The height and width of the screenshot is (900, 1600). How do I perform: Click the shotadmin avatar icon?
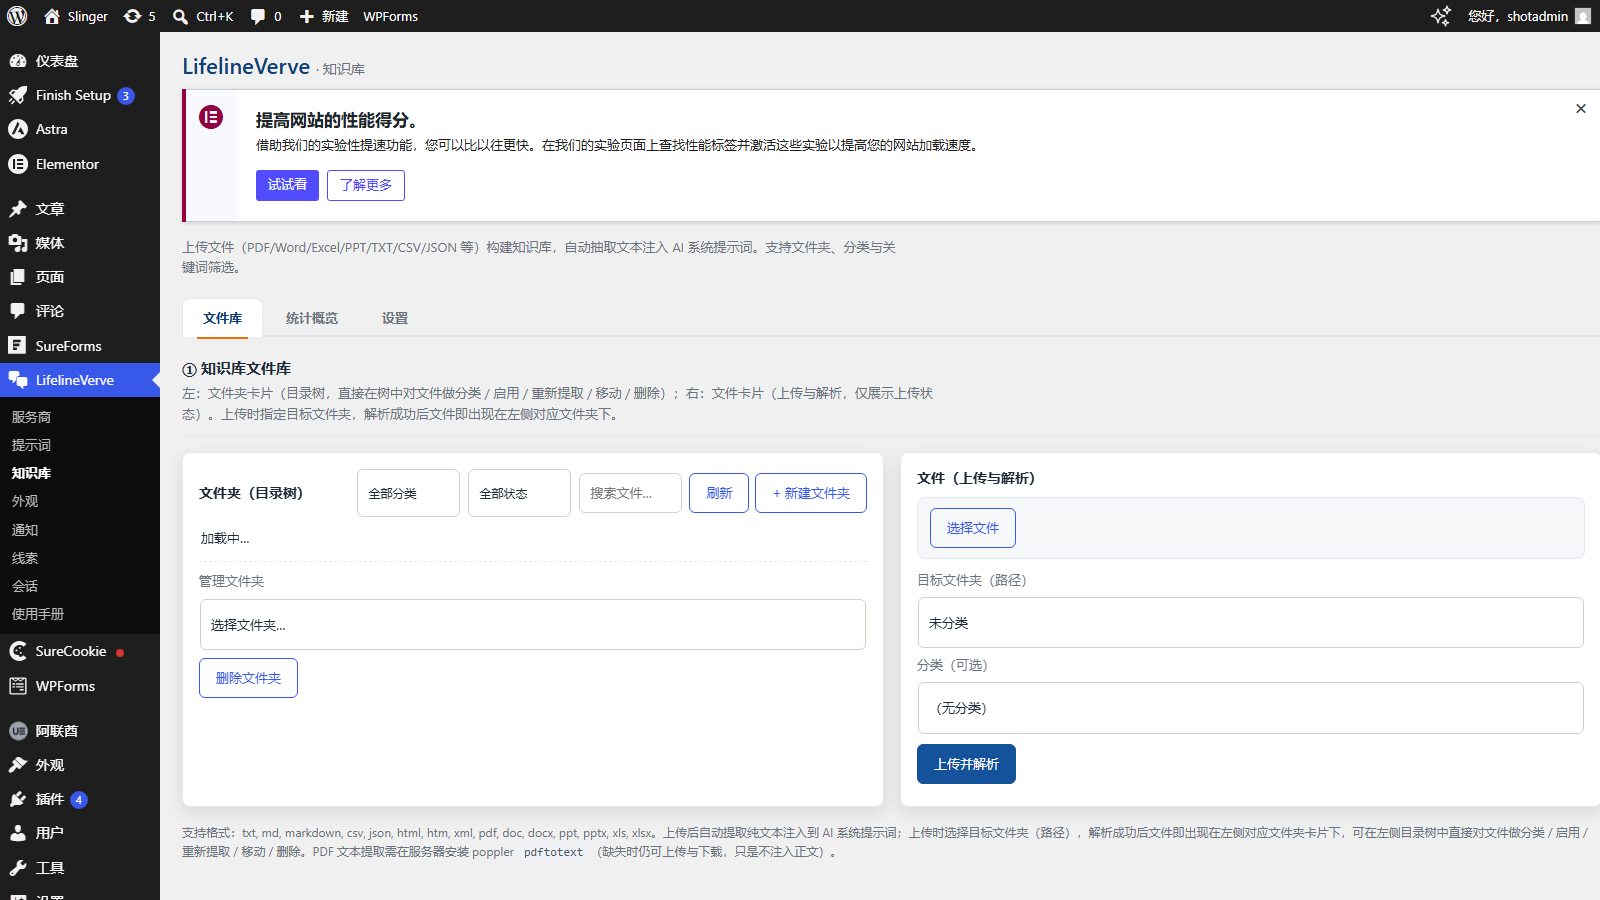pos(1583,16)
